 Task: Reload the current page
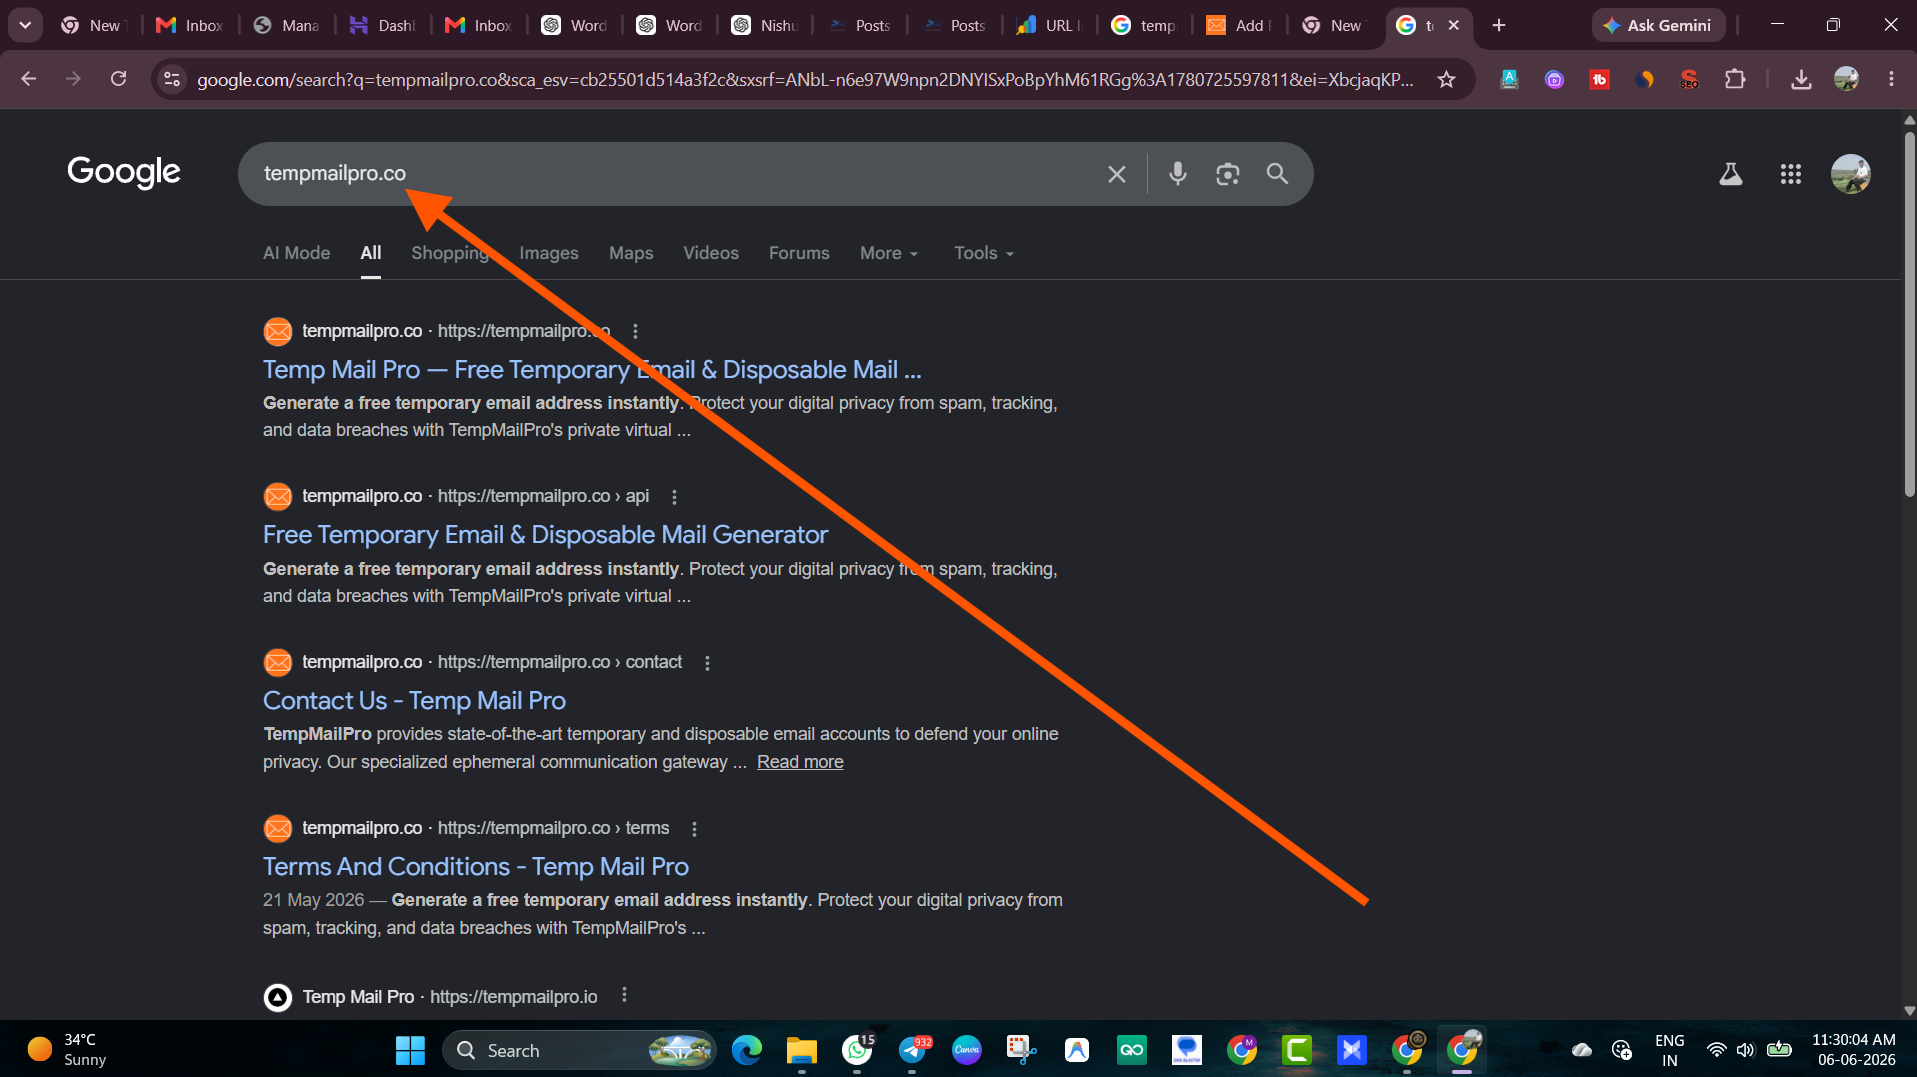click(118, 79)
